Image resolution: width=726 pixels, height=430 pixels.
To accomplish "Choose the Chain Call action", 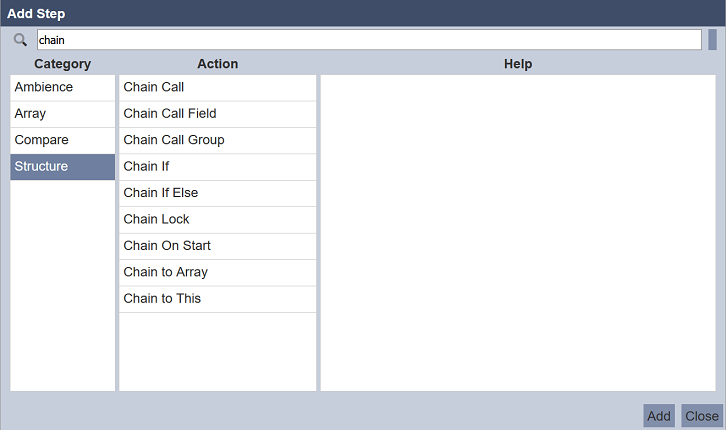I will 217,87.
